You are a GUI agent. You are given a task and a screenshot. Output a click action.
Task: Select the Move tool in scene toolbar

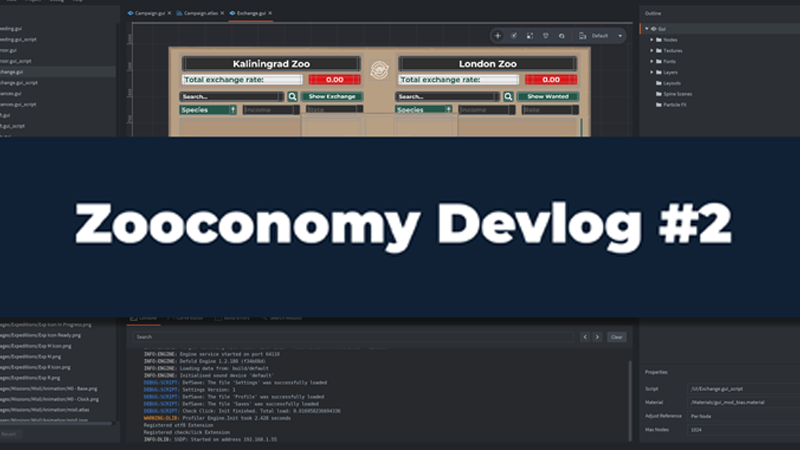(498, 35)
